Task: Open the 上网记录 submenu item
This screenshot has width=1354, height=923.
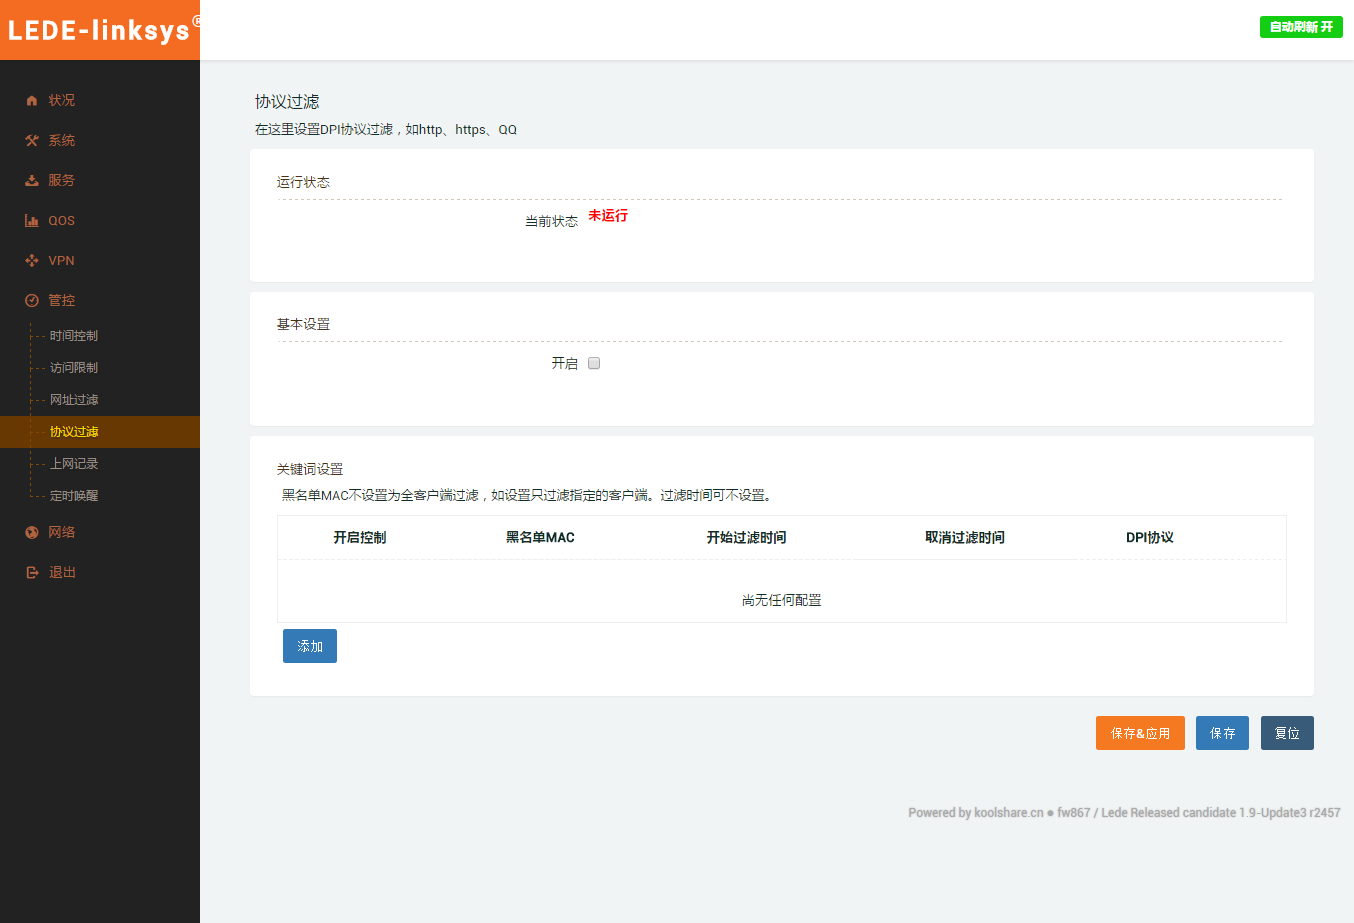Action: (x=74, y=464)
